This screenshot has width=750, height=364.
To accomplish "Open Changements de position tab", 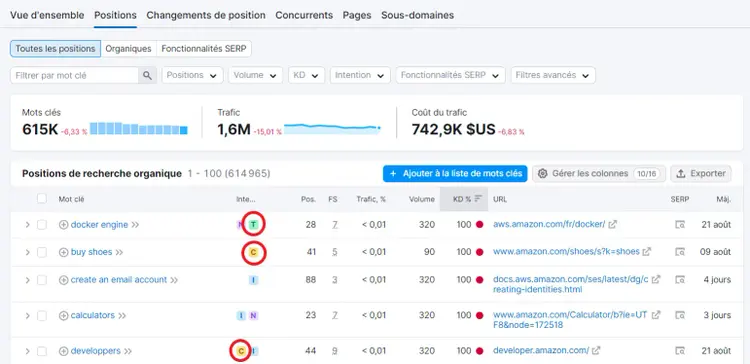I will pyautogui.click(x=206, y=15).
